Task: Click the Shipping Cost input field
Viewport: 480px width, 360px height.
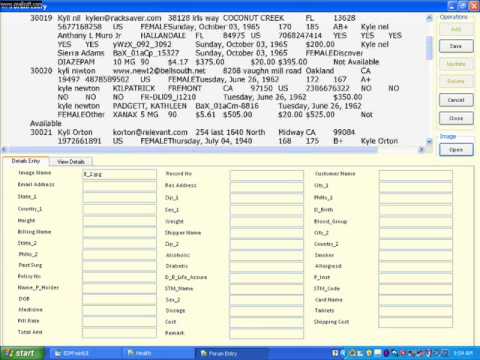Action: coord(415,322)
